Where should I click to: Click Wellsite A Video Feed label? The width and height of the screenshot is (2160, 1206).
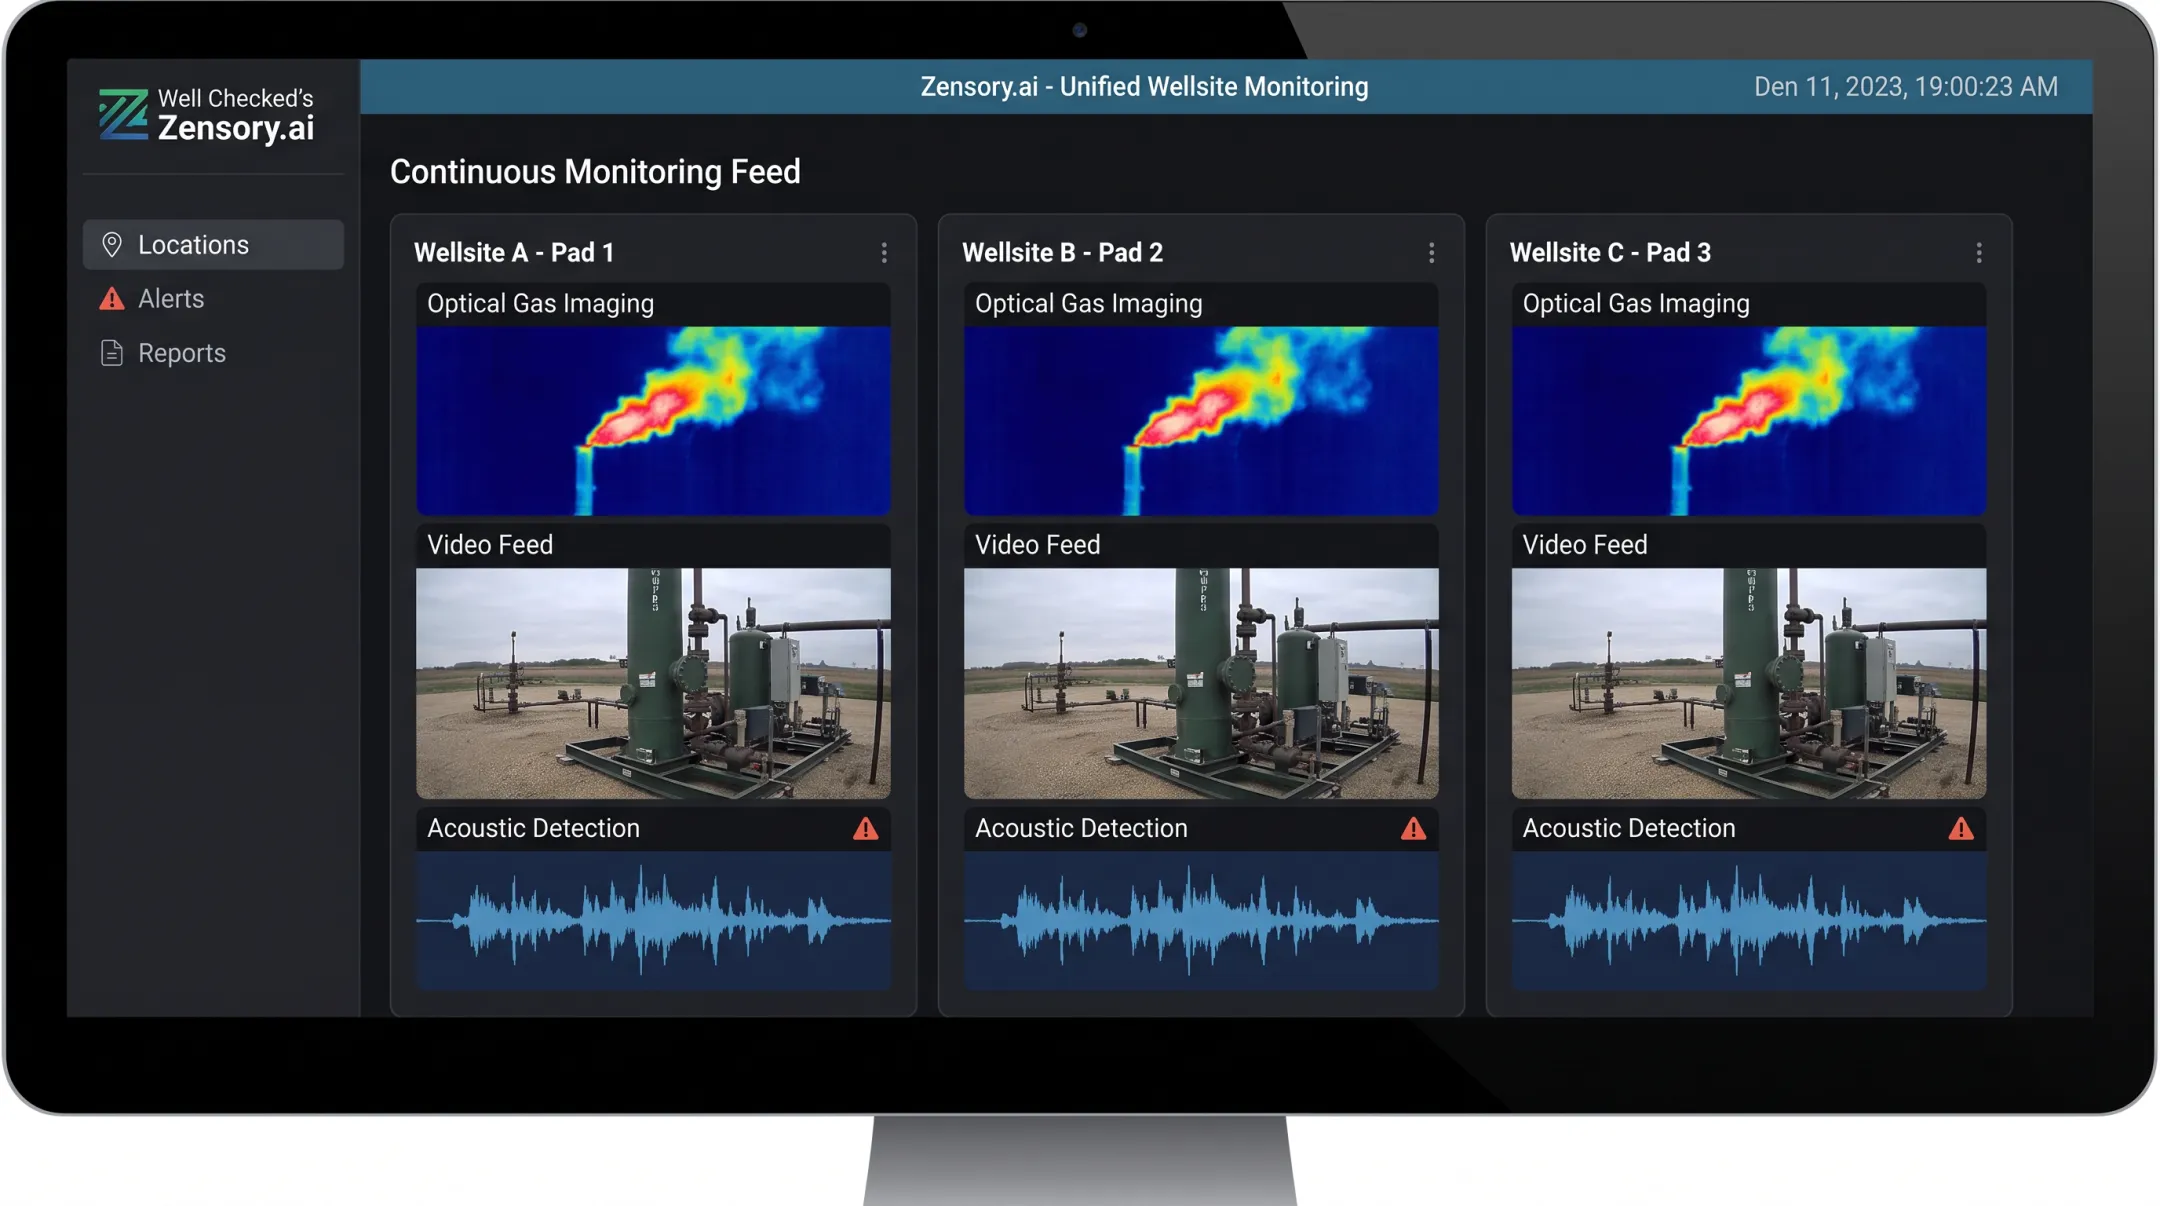pyautogui.click(x=490, y=545)
